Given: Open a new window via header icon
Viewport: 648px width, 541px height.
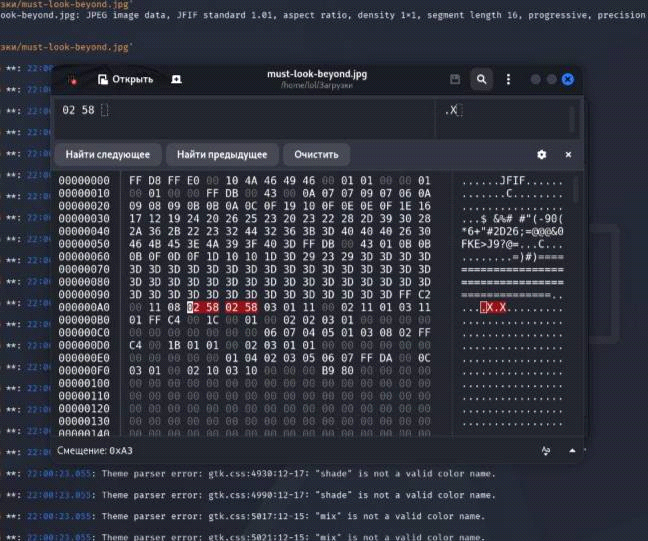Looking at the screenshot, I should 176,79.
